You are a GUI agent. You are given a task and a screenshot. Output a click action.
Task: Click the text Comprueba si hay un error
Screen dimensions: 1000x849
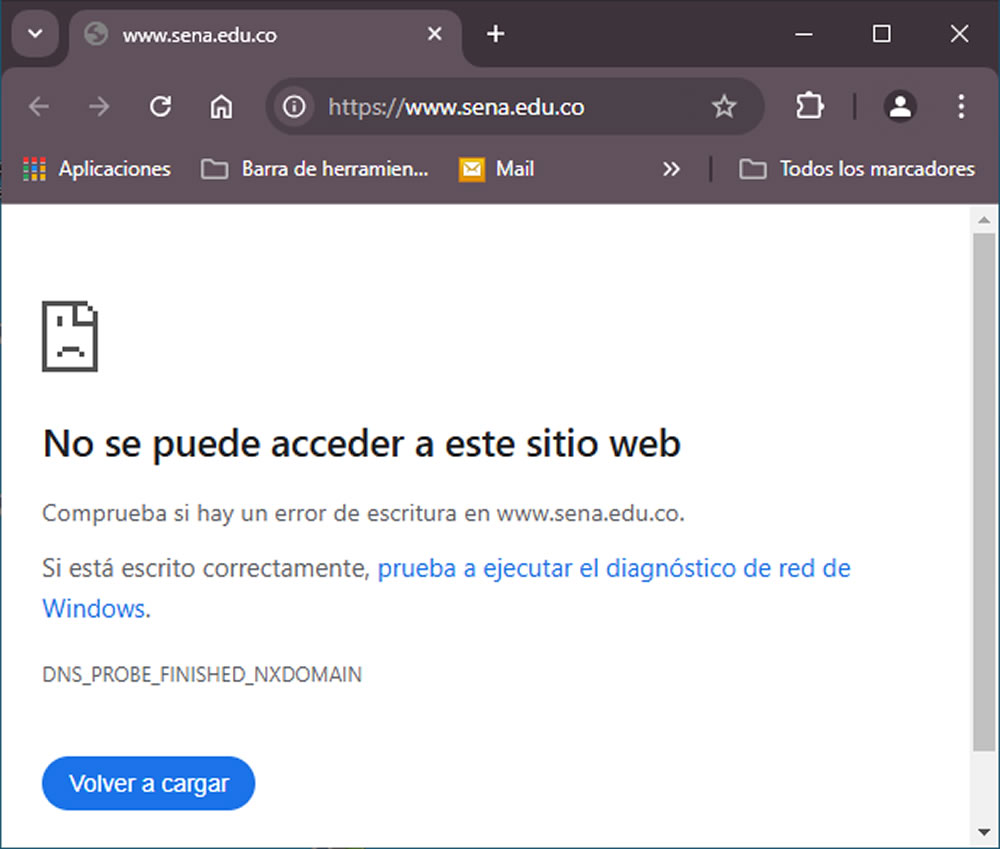(x=364, y=513)
